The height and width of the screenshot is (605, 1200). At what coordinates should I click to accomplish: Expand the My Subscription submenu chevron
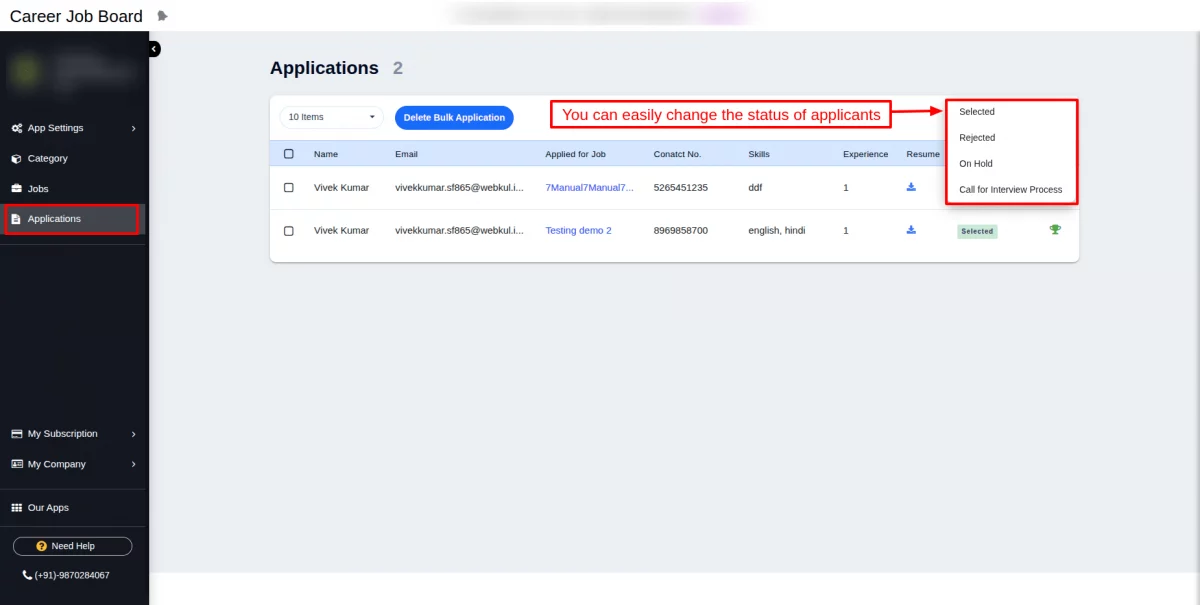133,434
